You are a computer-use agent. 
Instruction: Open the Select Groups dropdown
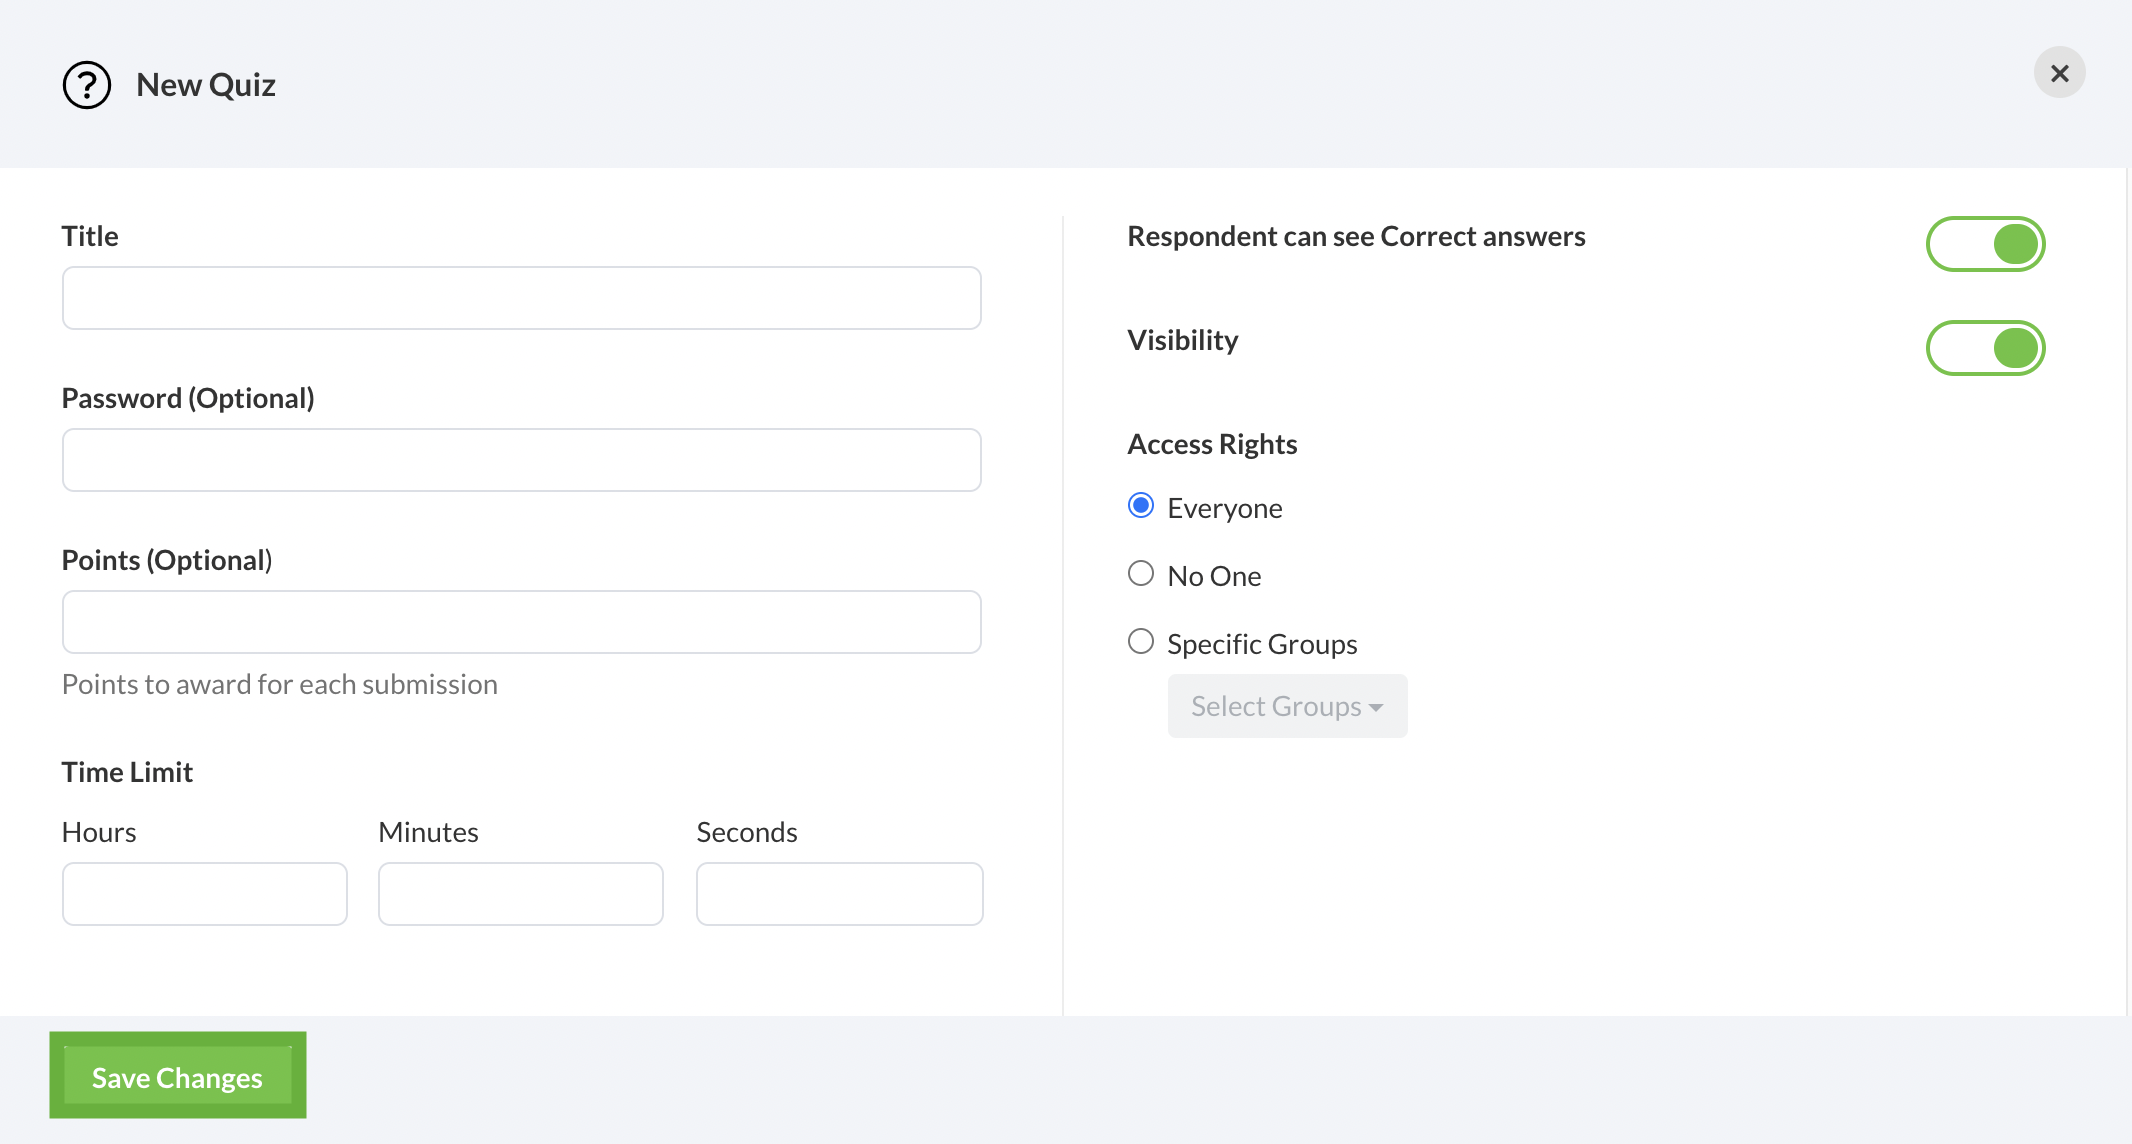coord(1286,706)
